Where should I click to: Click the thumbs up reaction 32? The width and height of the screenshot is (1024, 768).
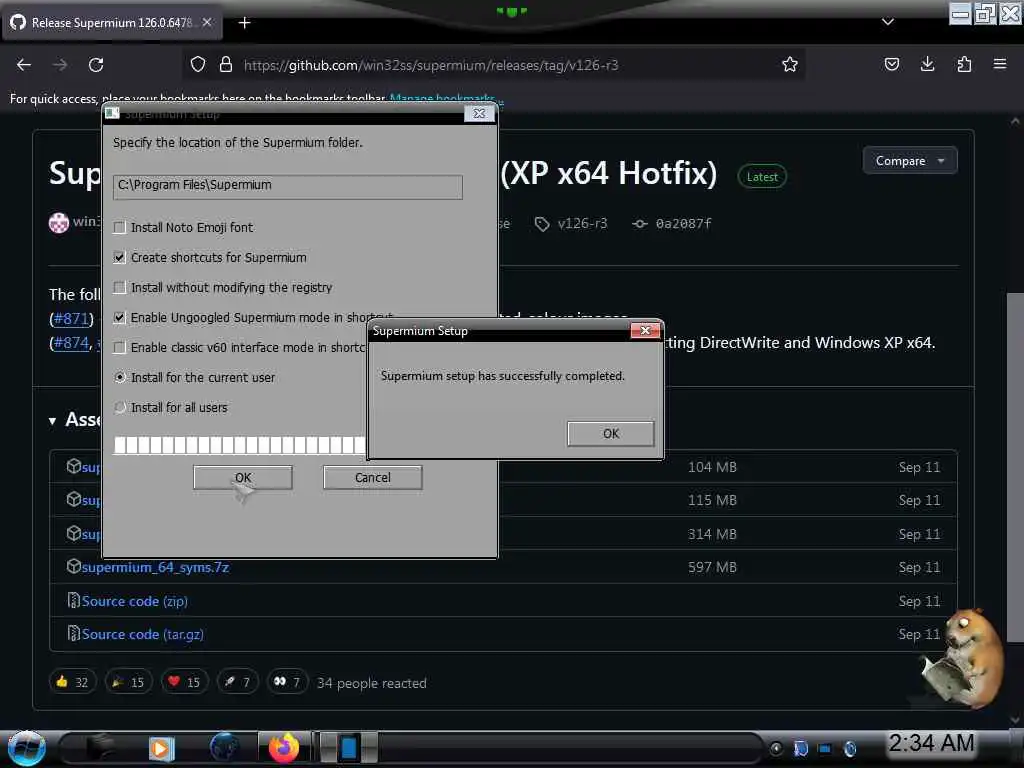[72, 682]
